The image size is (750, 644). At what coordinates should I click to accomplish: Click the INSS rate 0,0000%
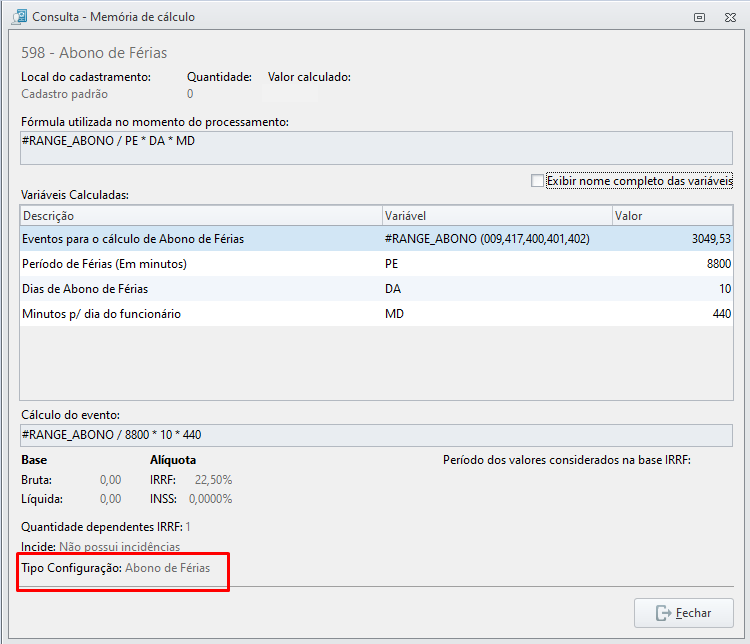click(210, 499)
